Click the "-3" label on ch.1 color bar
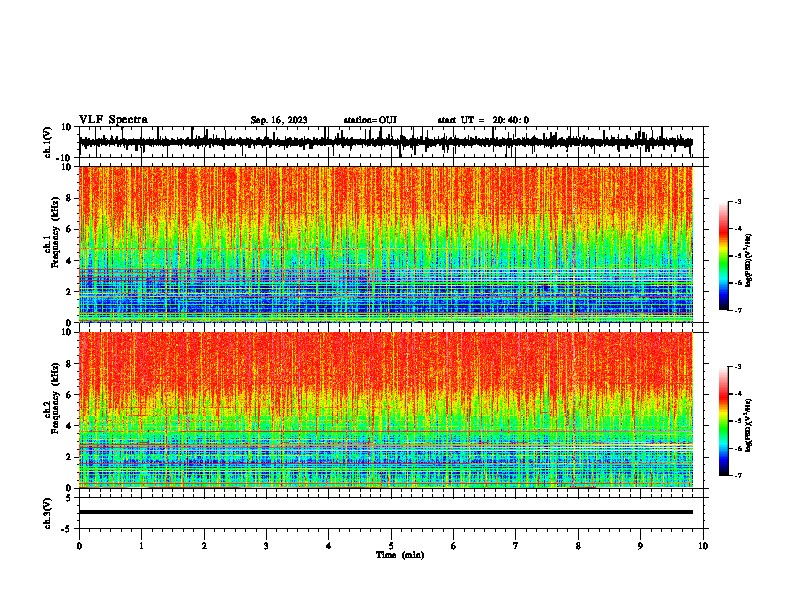The image size is (792, 612). click(738, 201)
